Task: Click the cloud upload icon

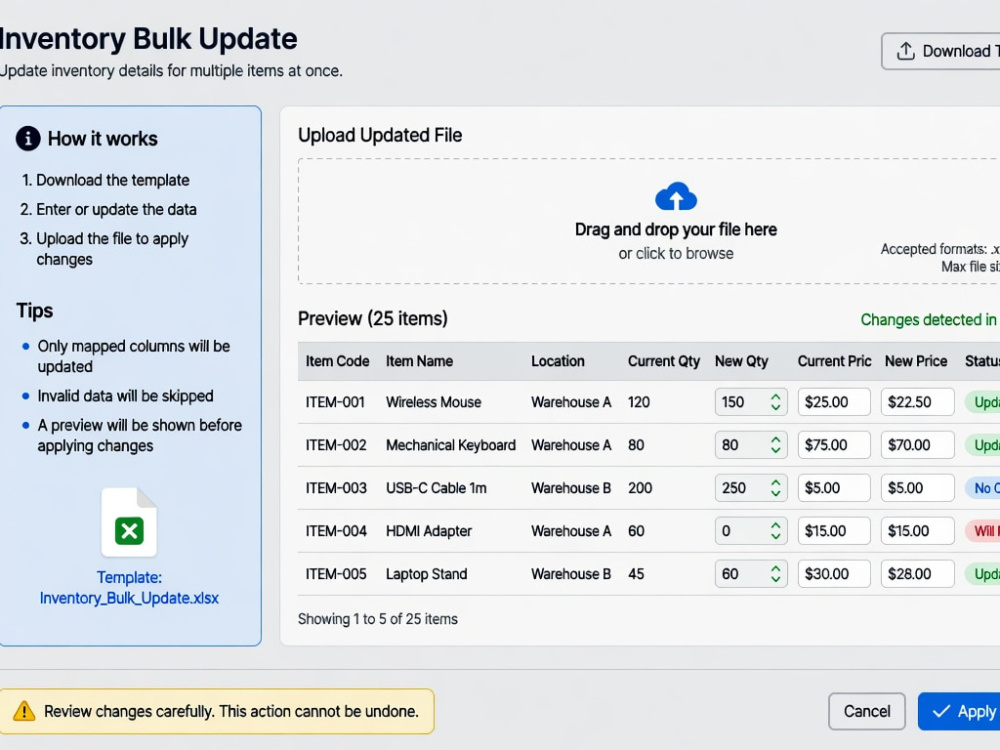Action: (x=676, y=196)
